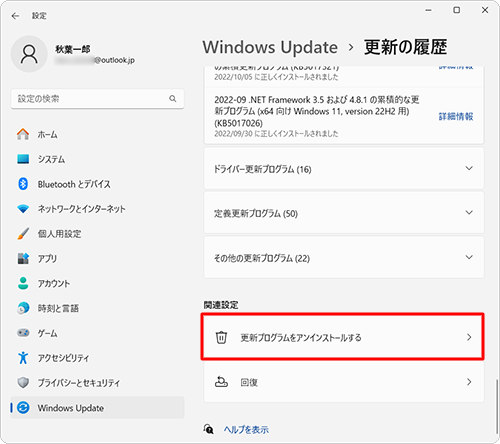This screenshot has height=444, width=500.
Task: Open プライバシーとセキュリティ settings
Action: tap(97, 382)
